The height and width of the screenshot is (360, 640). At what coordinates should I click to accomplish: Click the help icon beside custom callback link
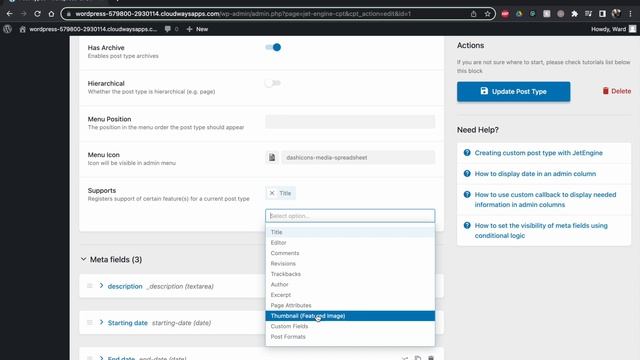(x=467, y=194)
